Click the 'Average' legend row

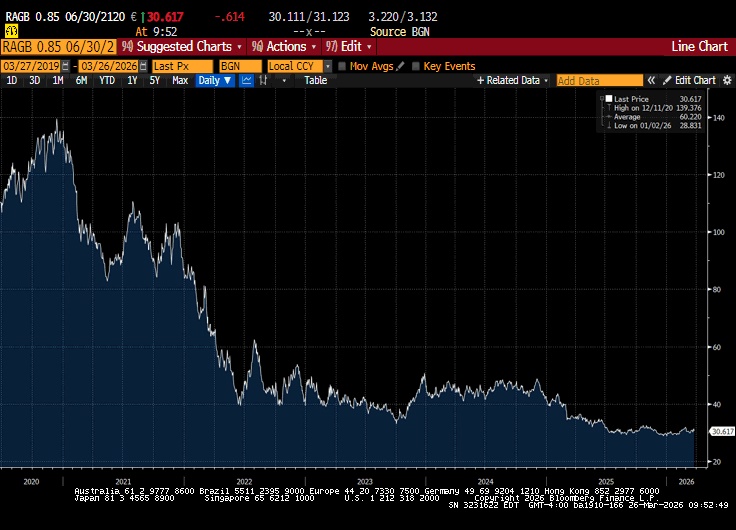pos(654,117)
